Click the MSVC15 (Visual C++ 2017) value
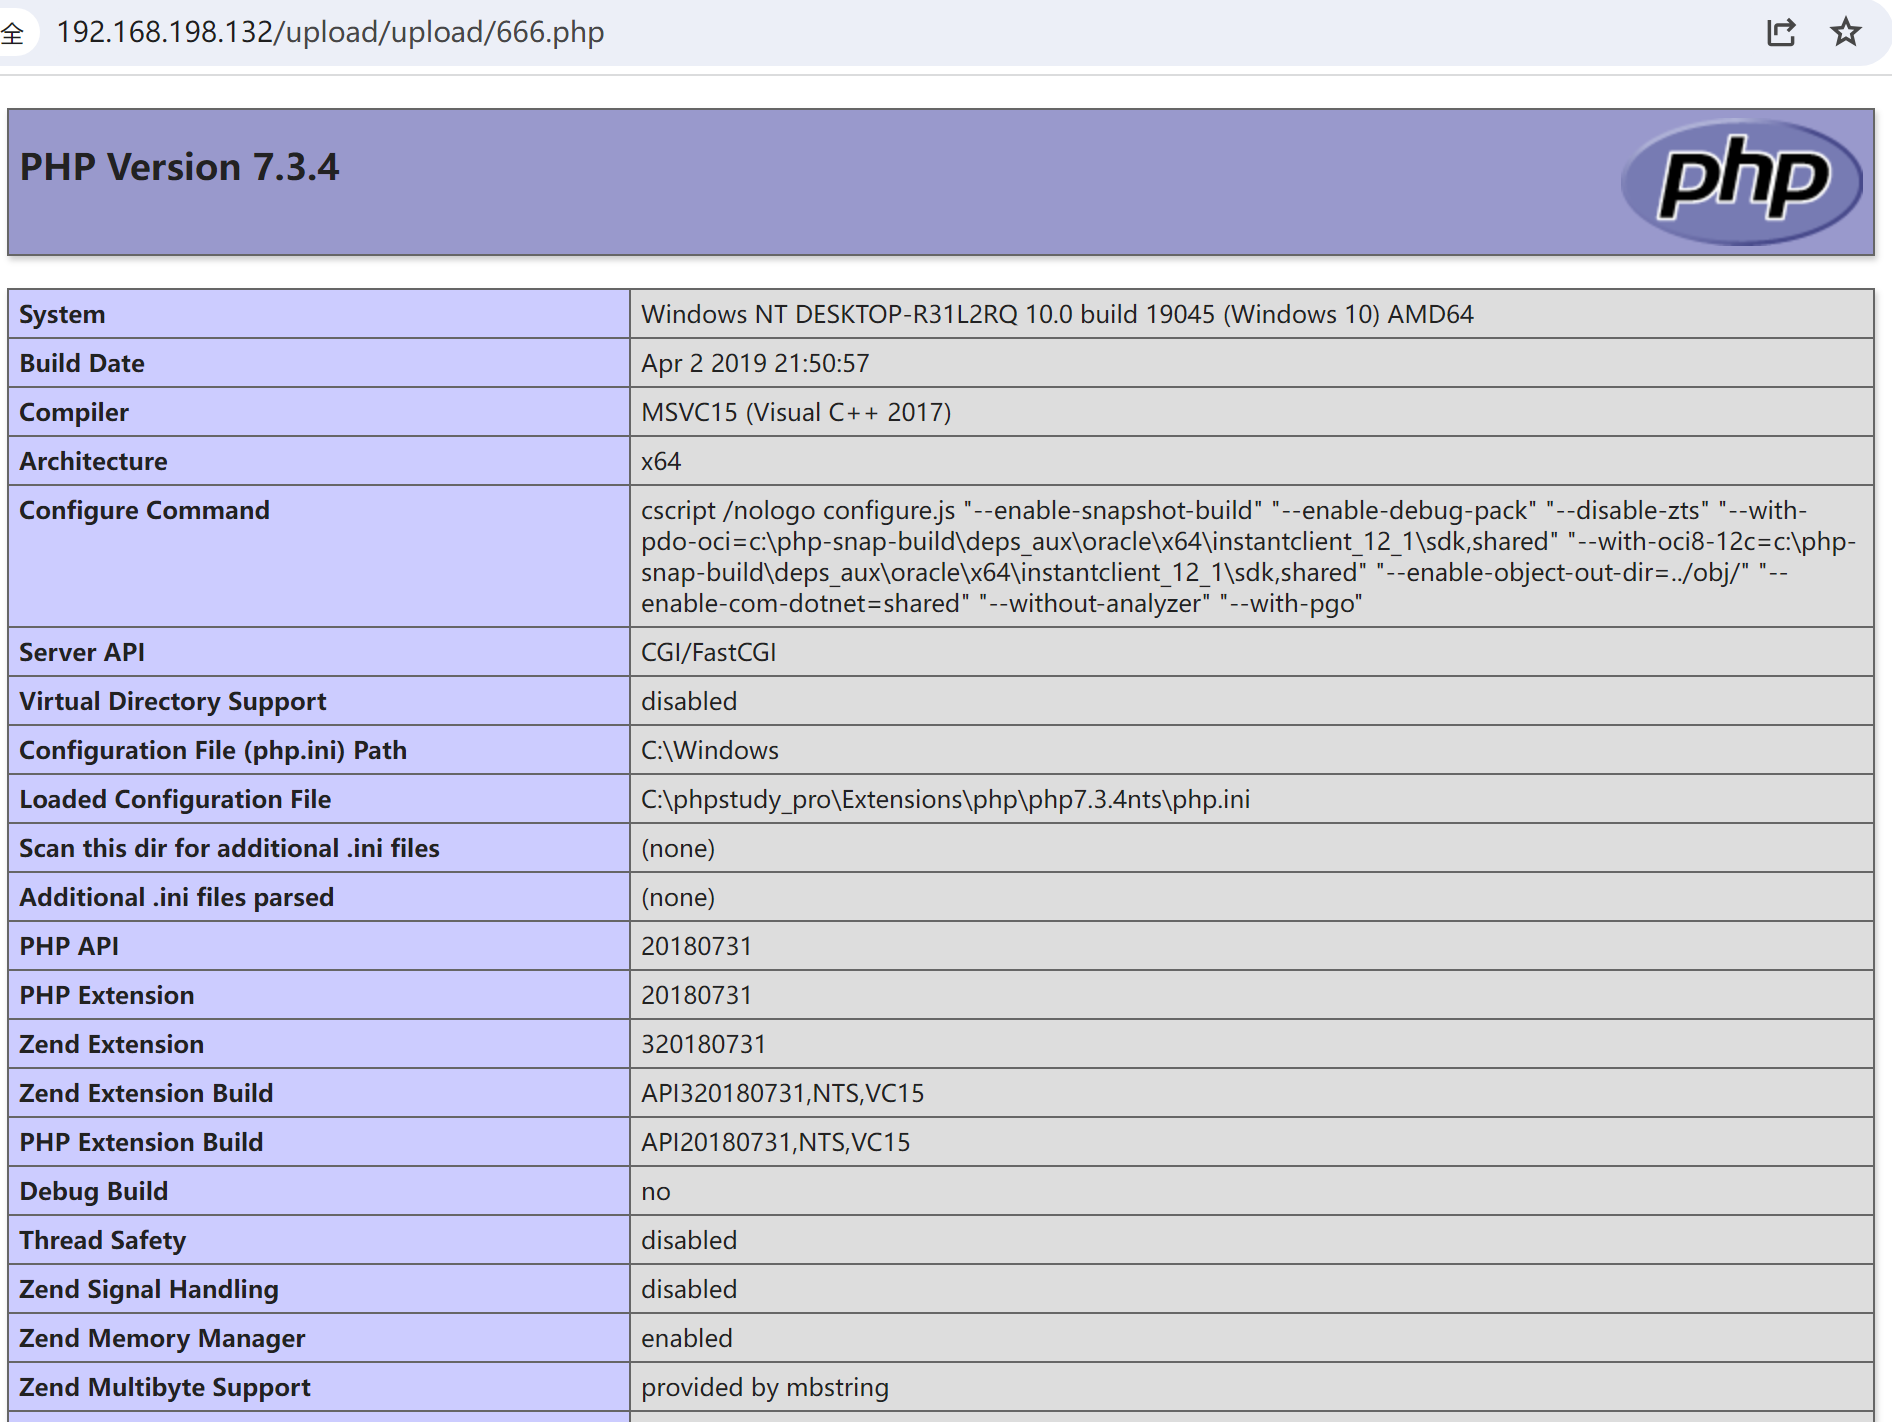1892x1422 pixels. [796, 412]
